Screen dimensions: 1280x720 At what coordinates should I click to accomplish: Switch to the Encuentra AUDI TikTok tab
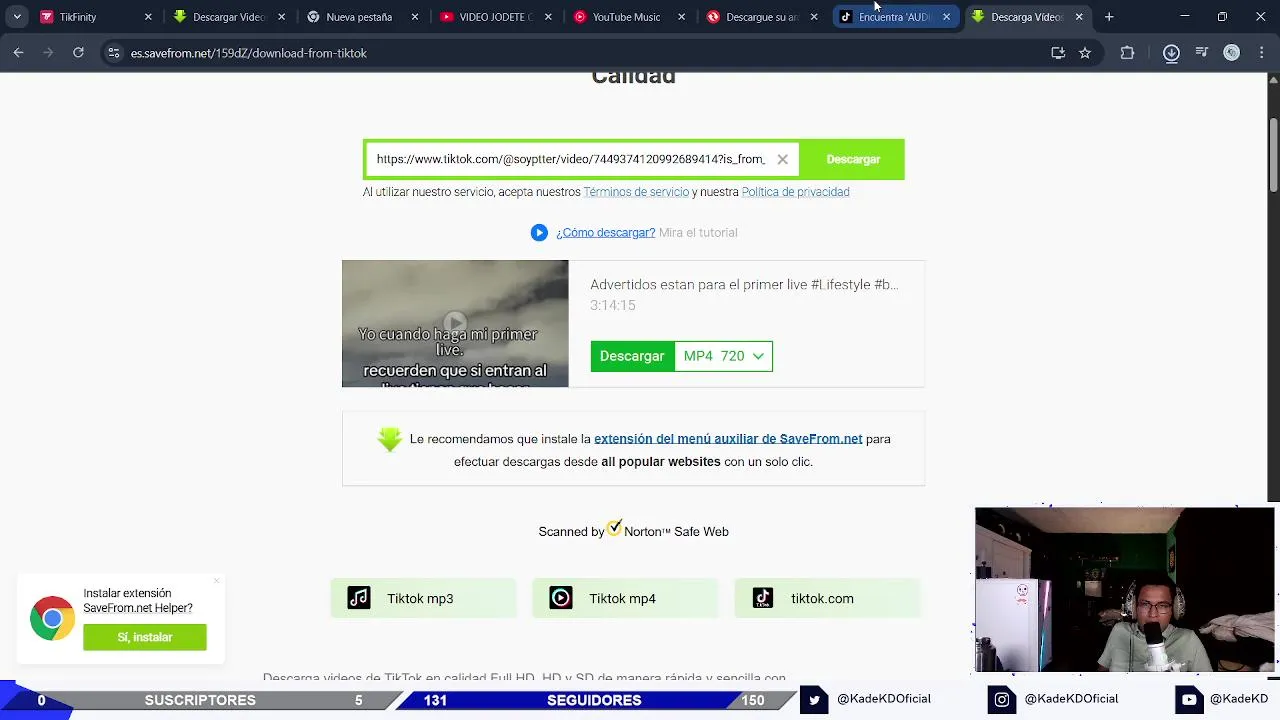[x=893, y=17]
